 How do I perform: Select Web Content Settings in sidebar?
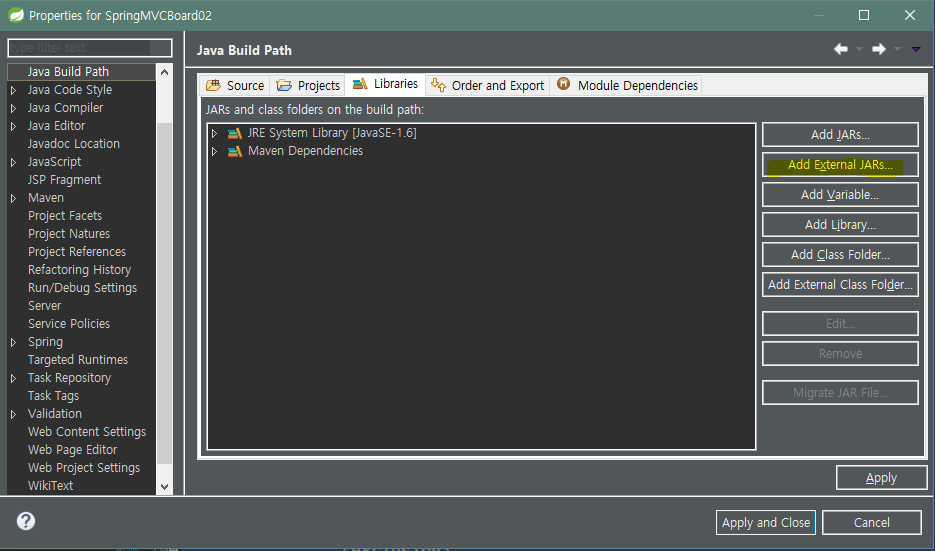point(86,432)
